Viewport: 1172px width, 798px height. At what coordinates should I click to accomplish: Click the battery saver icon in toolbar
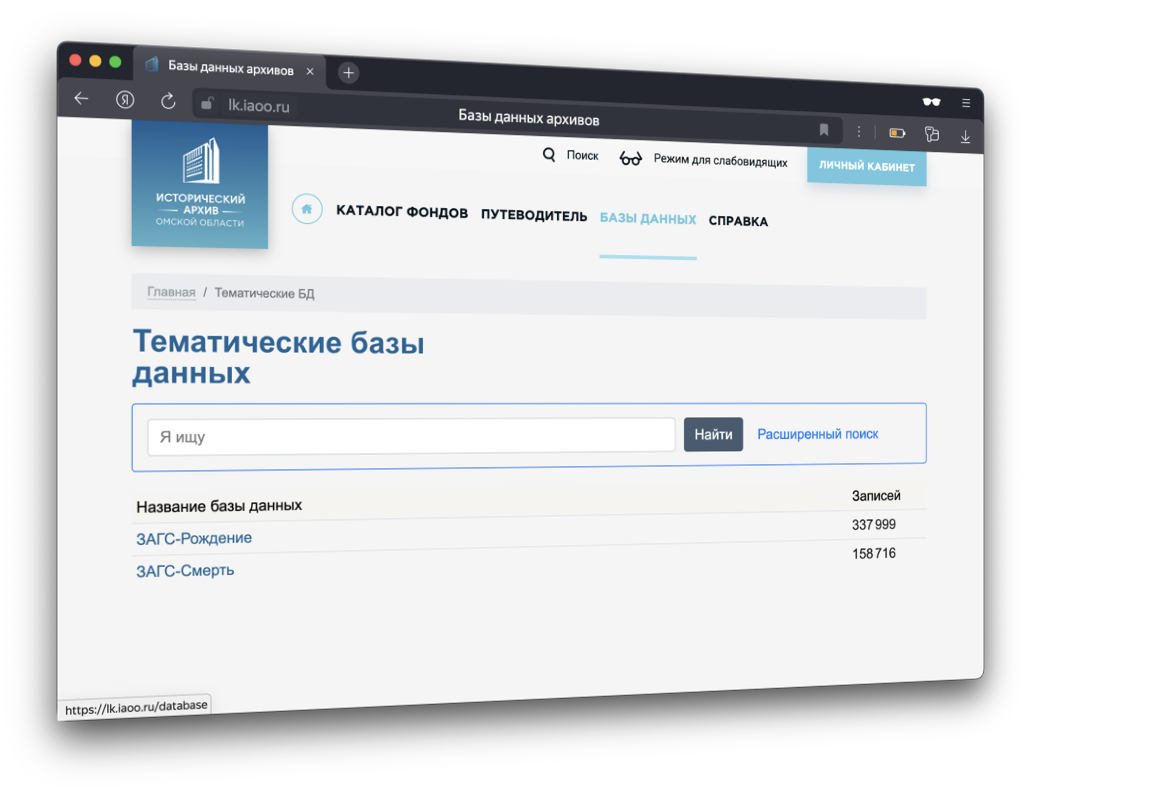click(x=897, y=133)
